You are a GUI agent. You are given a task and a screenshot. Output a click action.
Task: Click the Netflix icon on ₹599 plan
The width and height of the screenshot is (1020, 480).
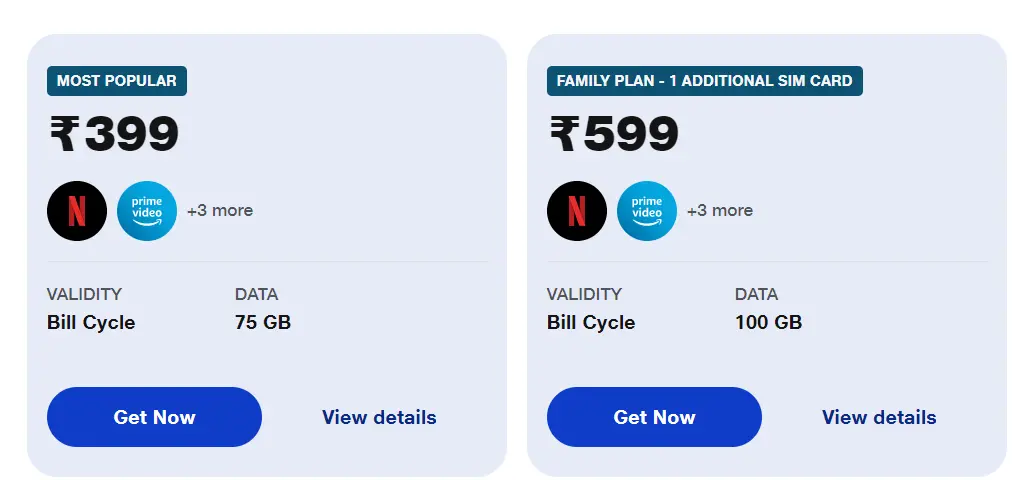coord(577,211)
